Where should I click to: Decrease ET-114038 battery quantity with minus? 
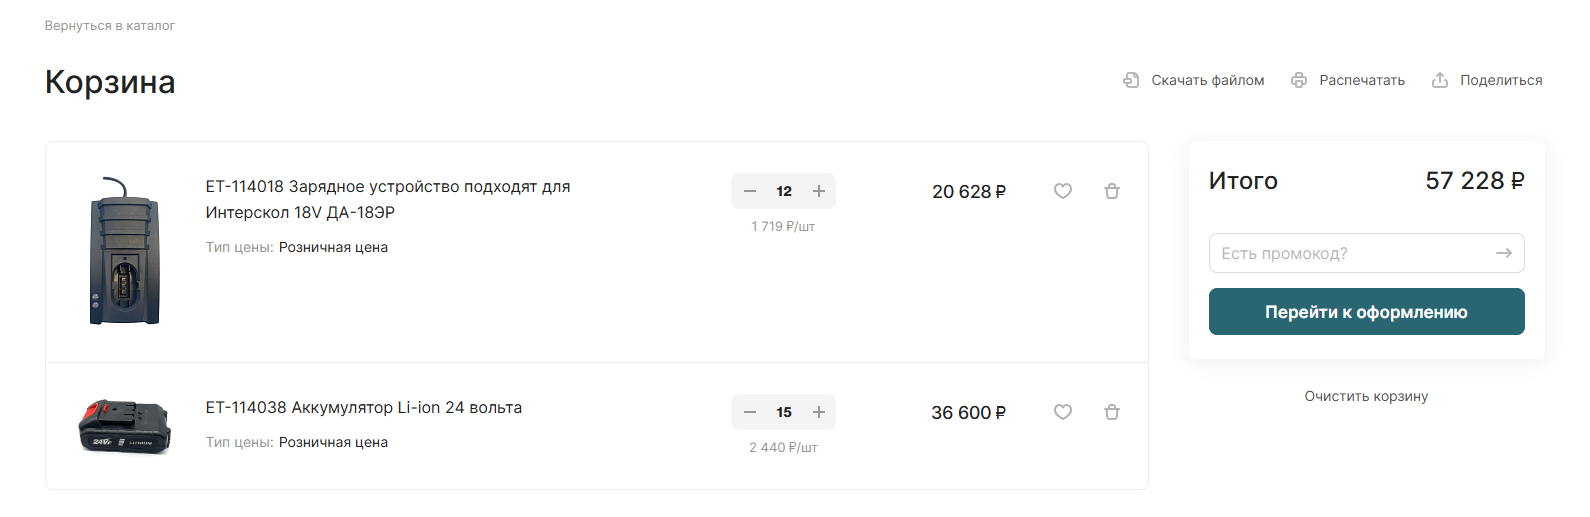click(x=750, y=412)
